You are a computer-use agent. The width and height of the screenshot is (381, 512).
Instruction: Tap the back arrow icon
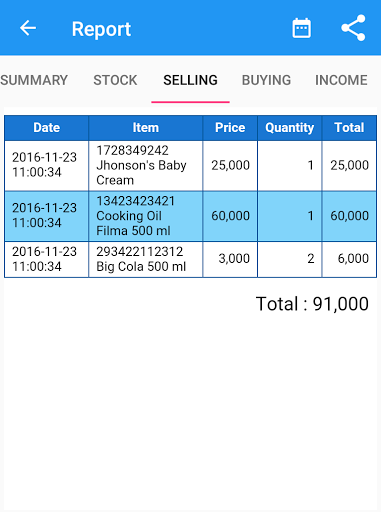click(x=28, y=28)
